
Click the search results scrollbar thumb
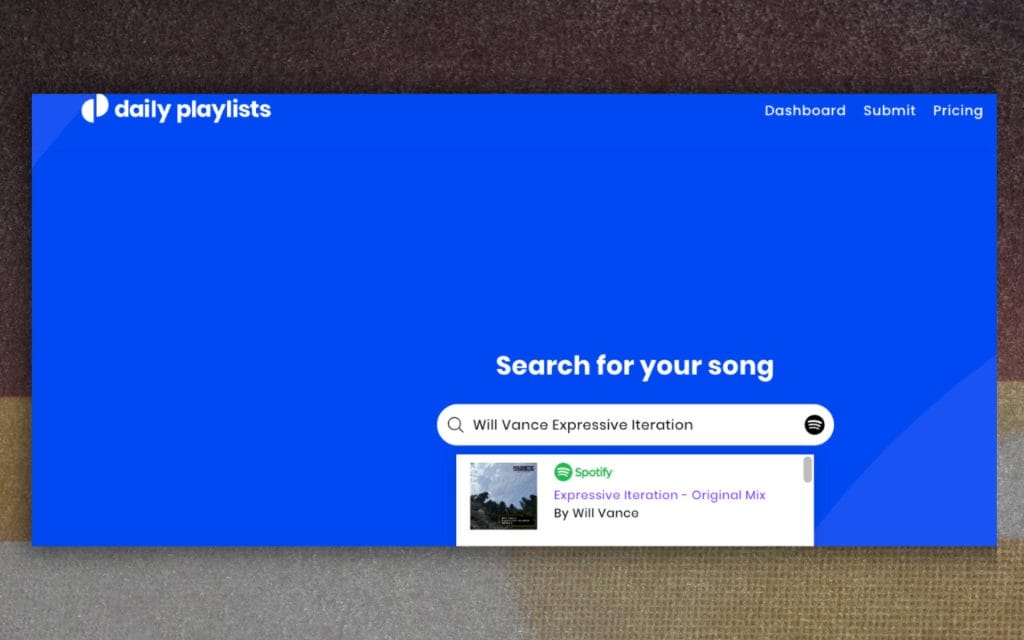pos(807,470)
